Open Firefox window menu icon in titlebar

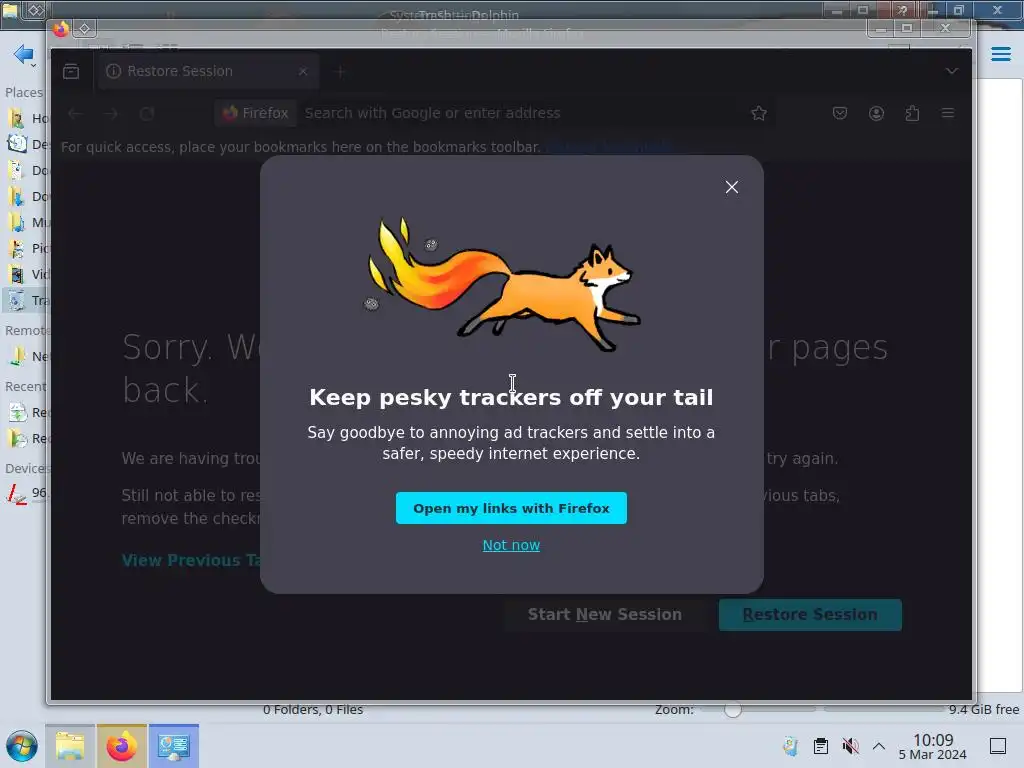point(61,29)
